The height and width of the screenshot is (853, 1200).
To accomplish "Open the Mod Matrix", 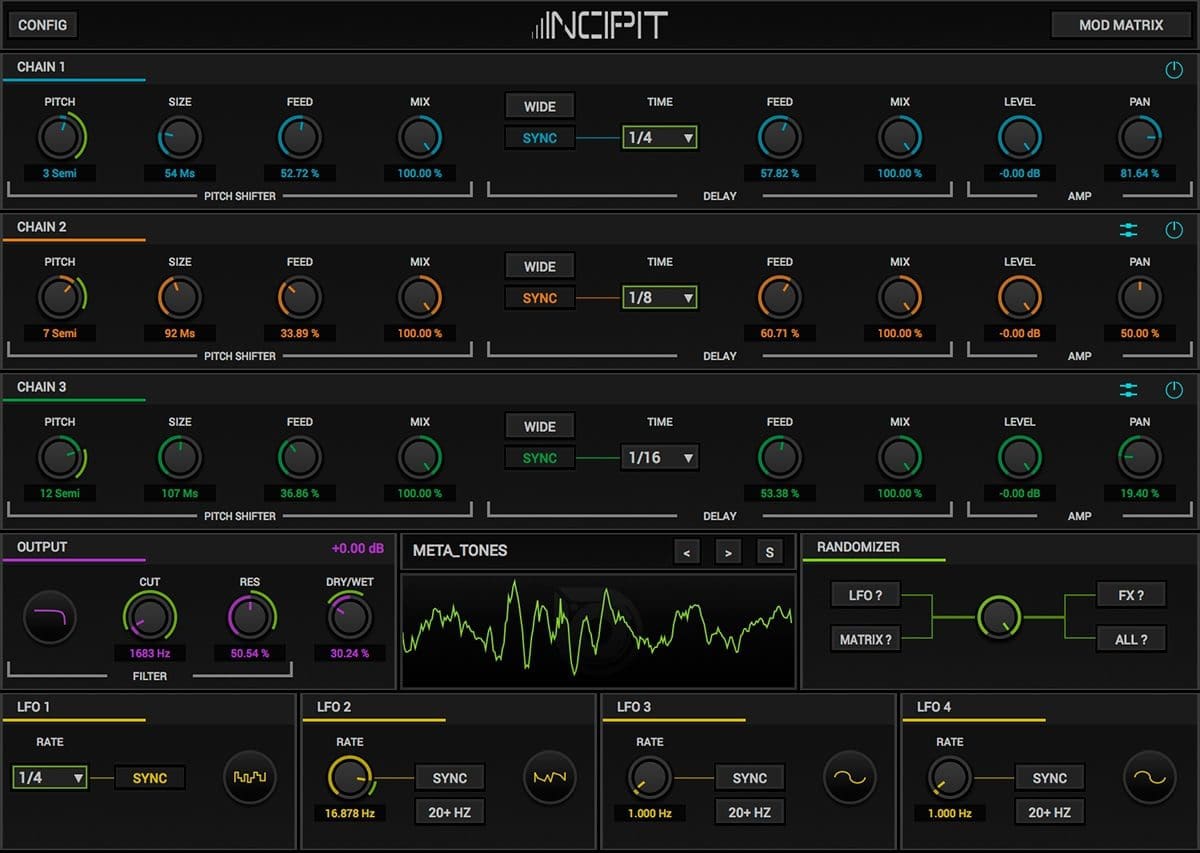I will coord(1121,25).
